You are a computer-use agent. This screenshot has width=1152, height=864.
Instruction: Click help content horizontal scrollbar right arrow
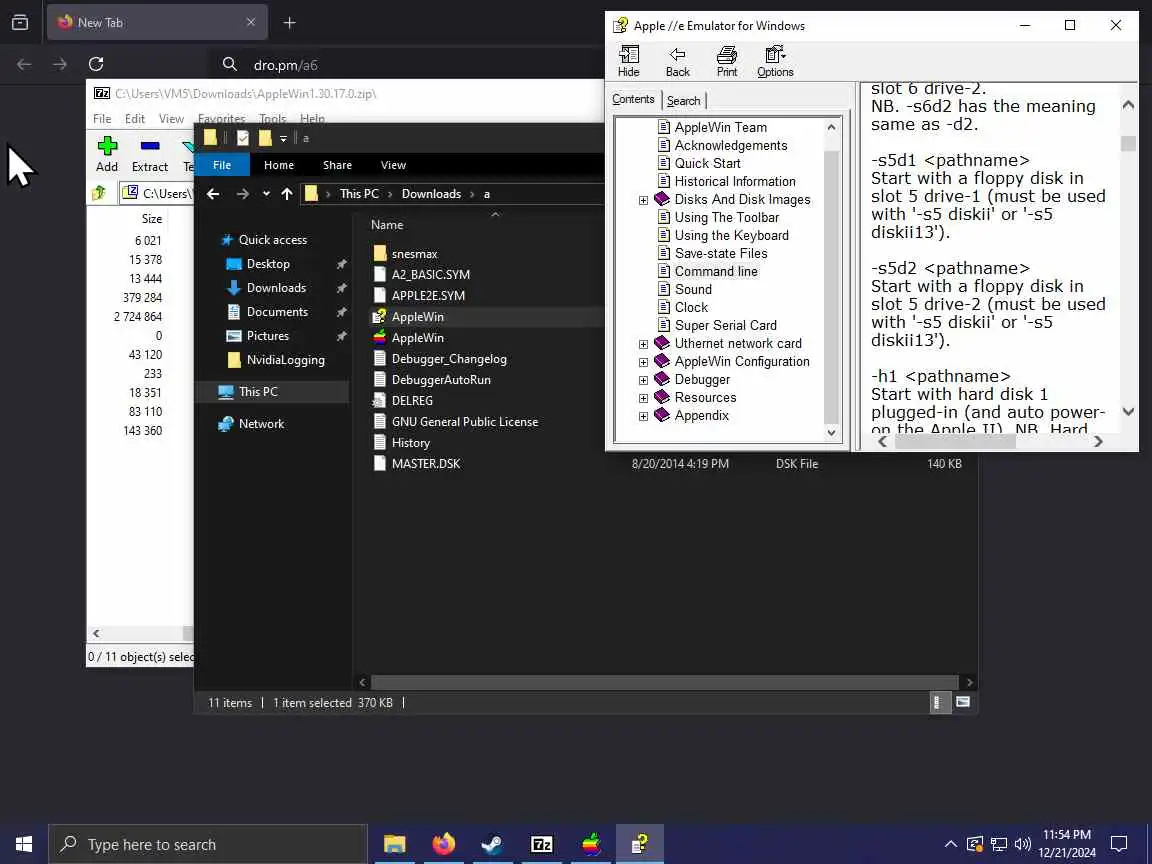pos(1098,442)
